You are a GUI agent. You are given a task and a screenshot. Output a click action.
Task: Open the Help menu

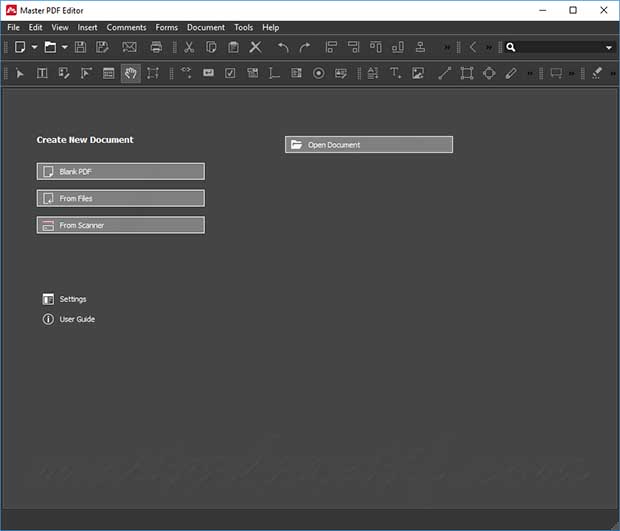[270, 28]
